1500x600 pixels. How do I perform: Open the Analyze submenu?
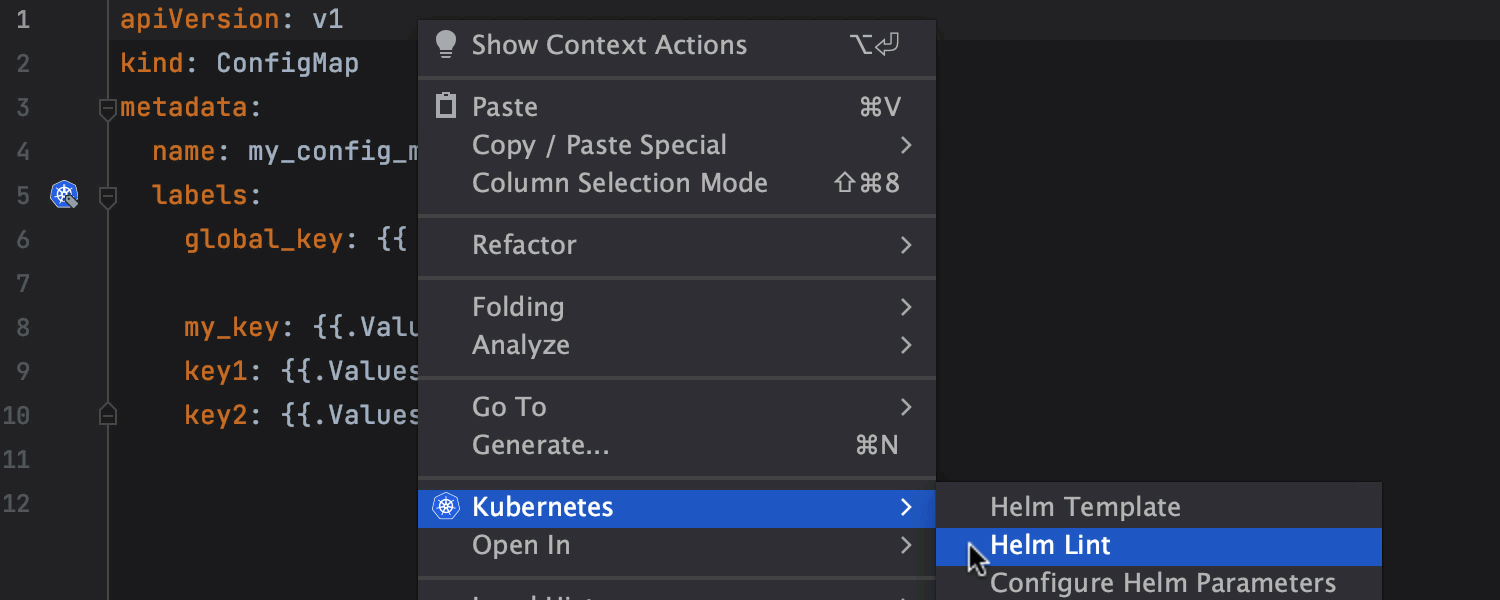(521, 345)
